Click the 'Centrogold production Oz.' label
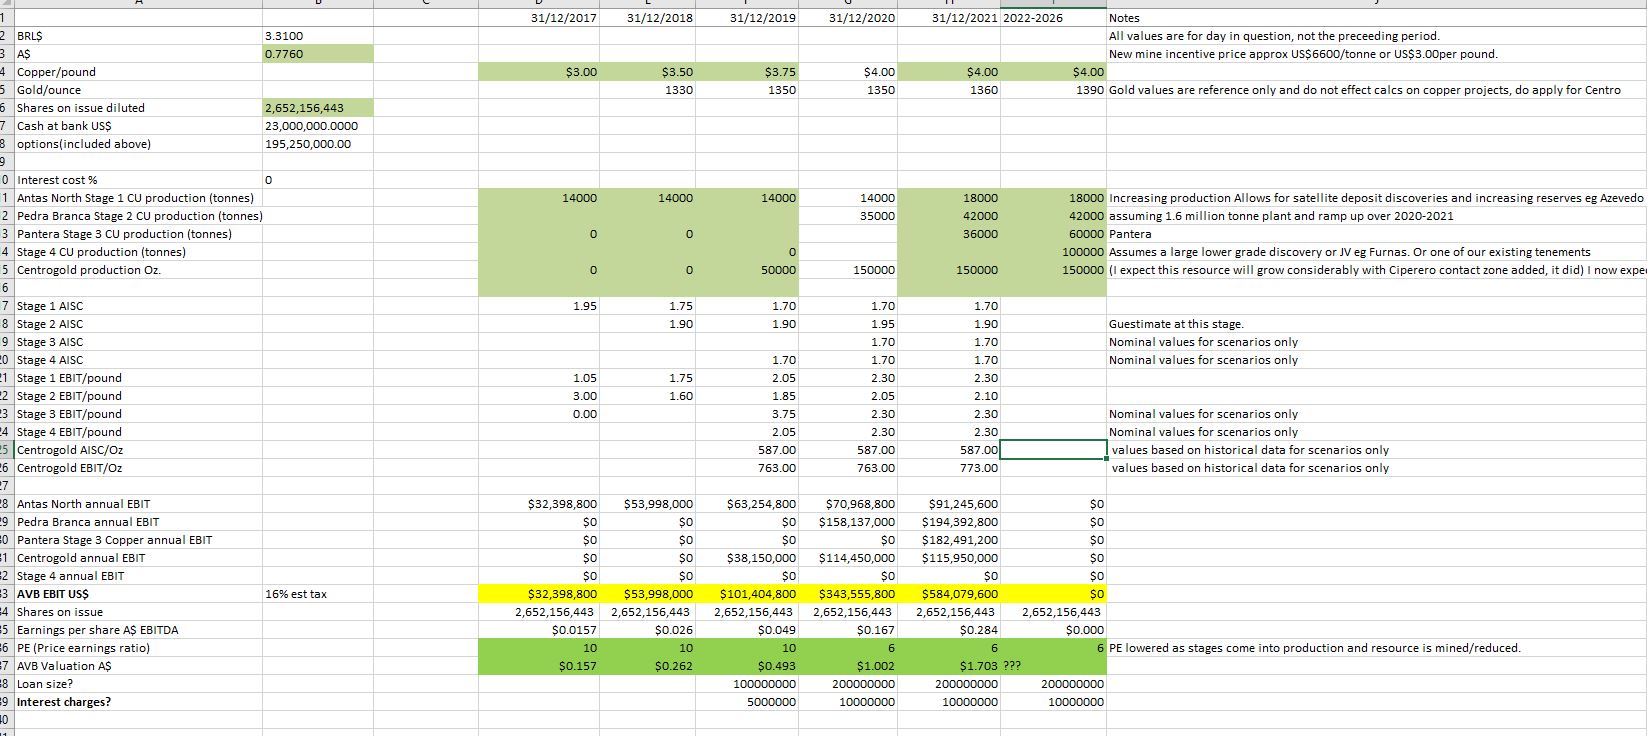 coord(88,270)
